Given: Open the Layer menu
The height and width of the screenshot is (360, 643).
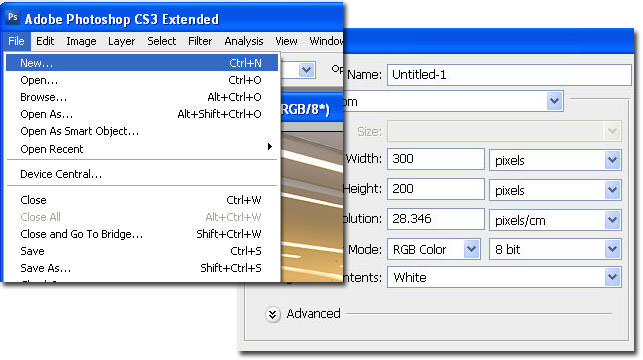Looking at the screenshot, I should pos(121,41).
